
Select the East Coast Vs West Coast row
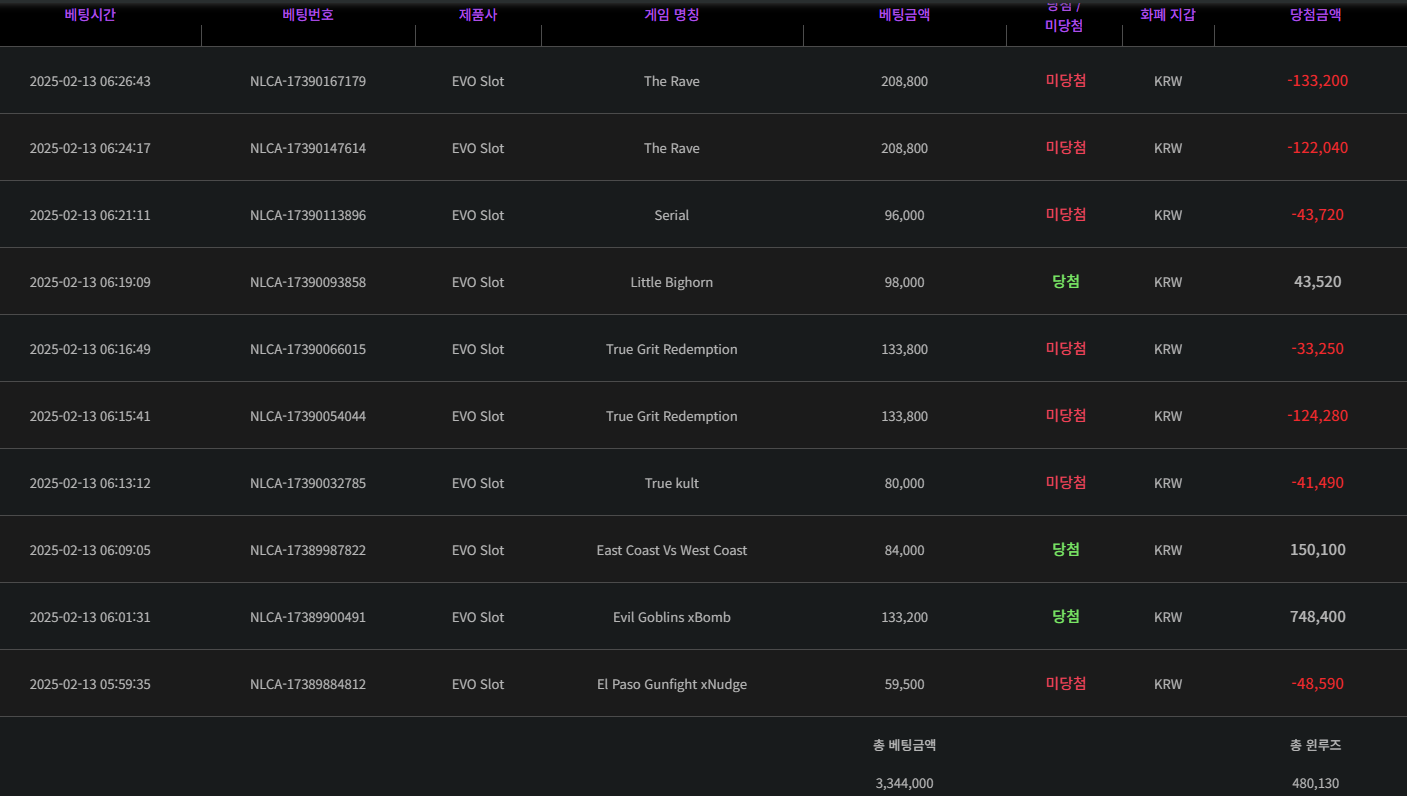click(x=672, y=550)
